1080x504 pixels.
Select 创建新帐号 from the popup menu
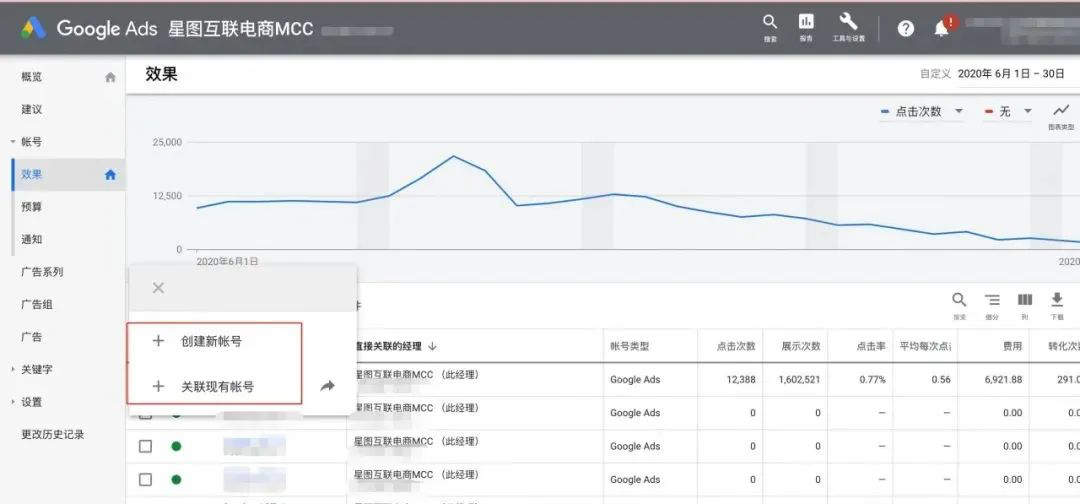(x=211, y=341)
